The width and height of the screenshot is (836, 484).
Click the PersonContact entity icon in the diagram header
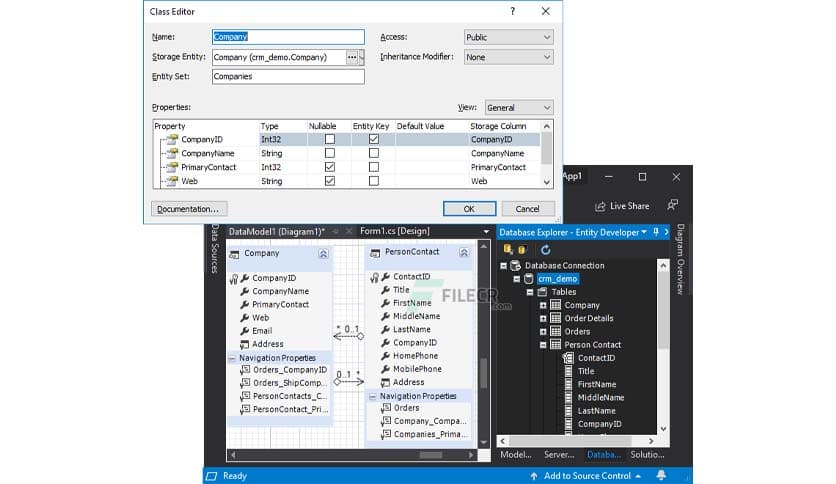tap(375, 252)
